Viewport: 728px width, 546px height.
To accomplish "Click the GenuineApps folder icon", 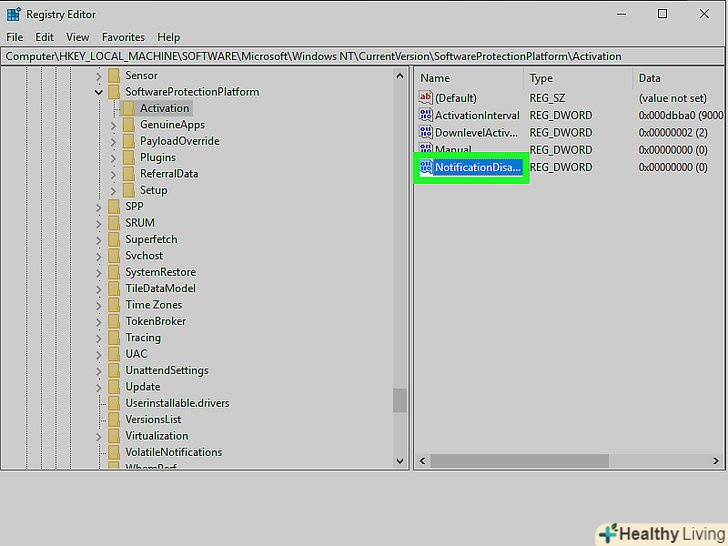I will coord(128,125).
